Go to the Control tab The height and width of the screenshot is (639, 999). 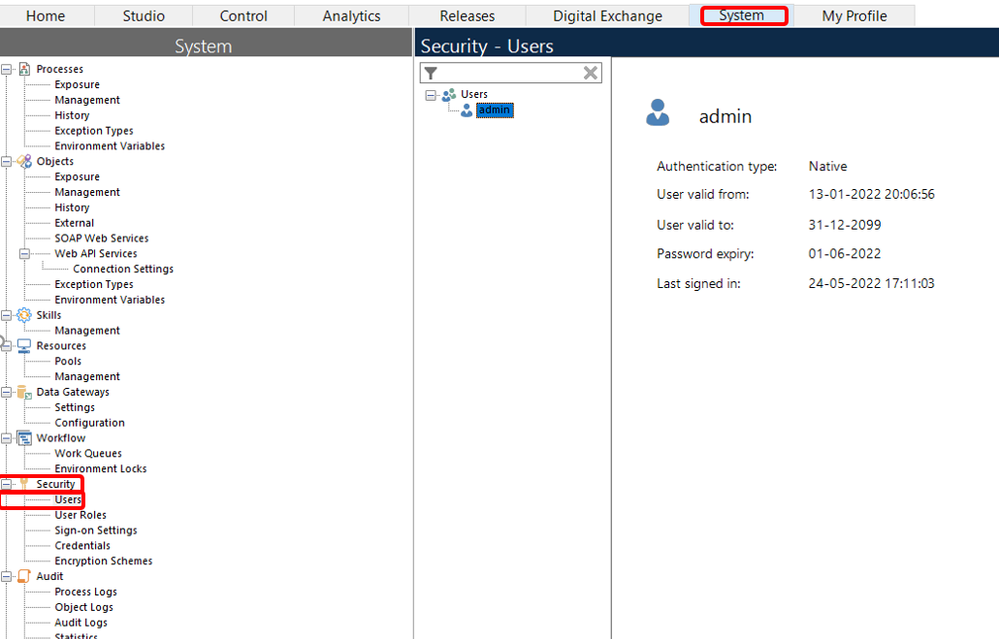coord(243,16)
